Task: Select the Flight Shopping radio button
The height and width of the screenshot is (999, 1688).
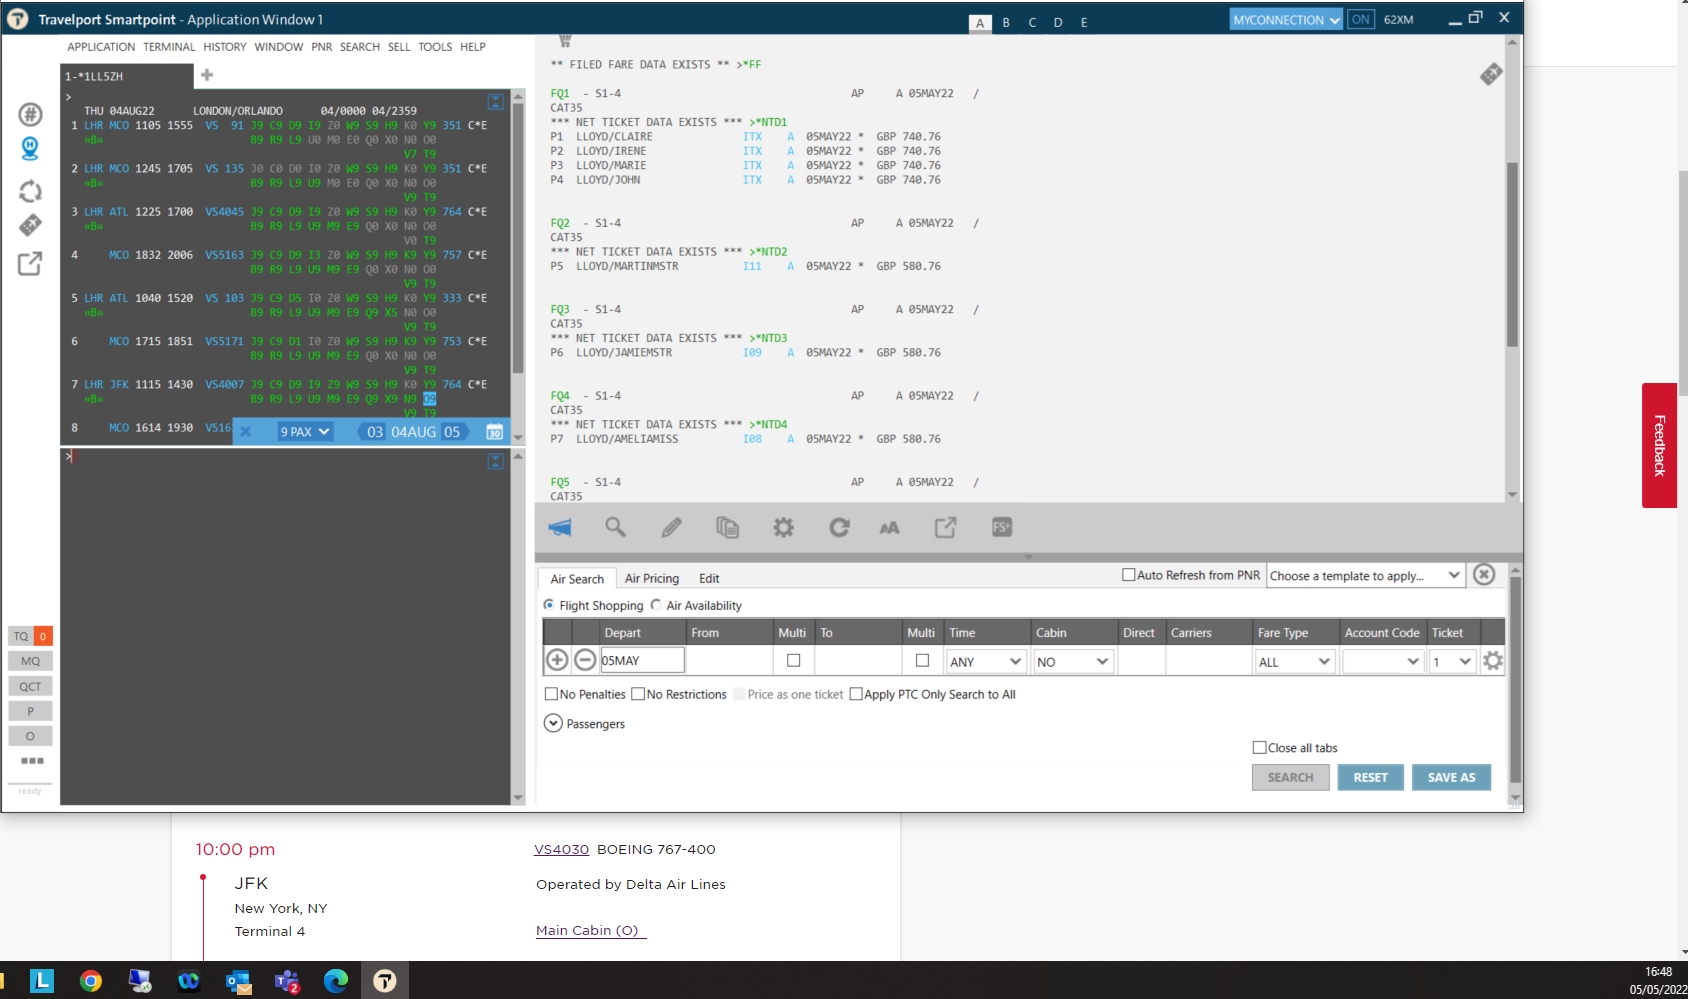Action: pos(549,605)
